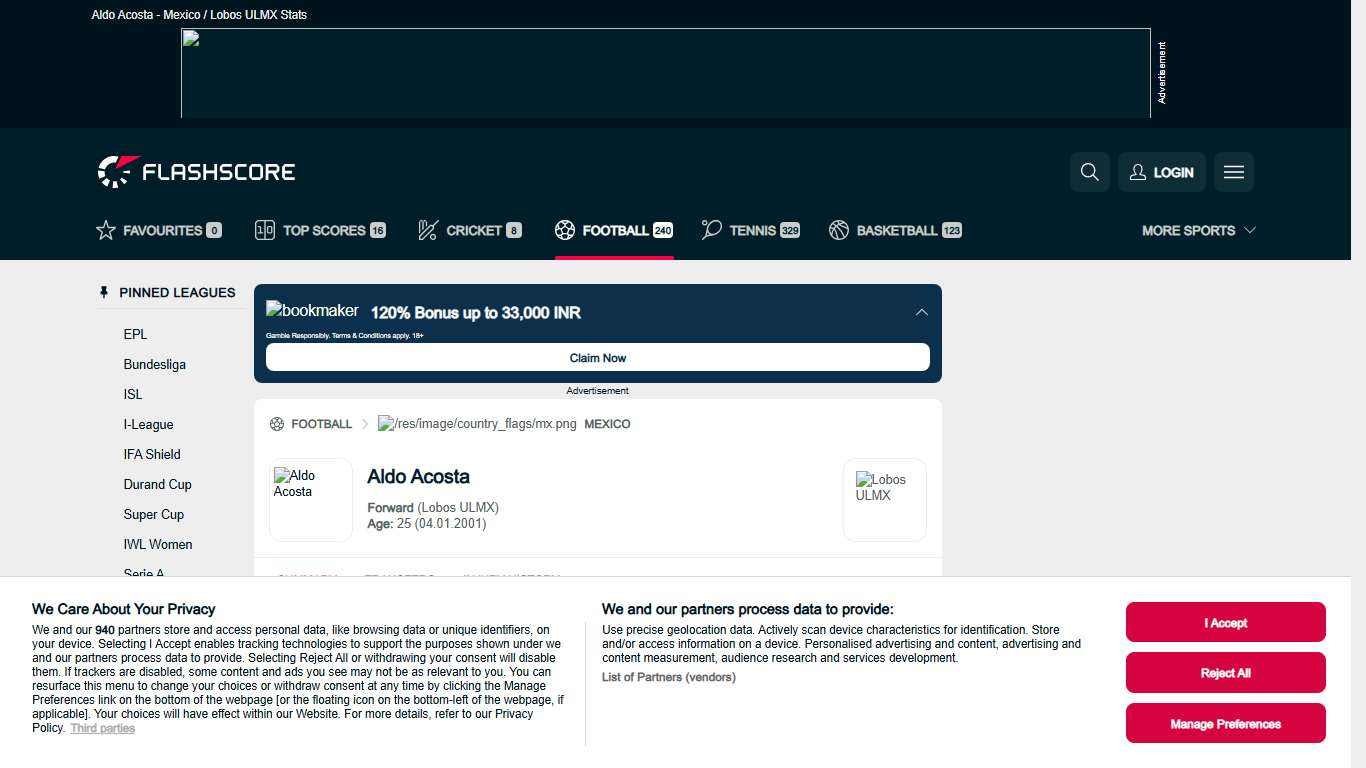Select the Football sport icon
This screenshot has height=768, width=1366.
(x=564, y=230)
